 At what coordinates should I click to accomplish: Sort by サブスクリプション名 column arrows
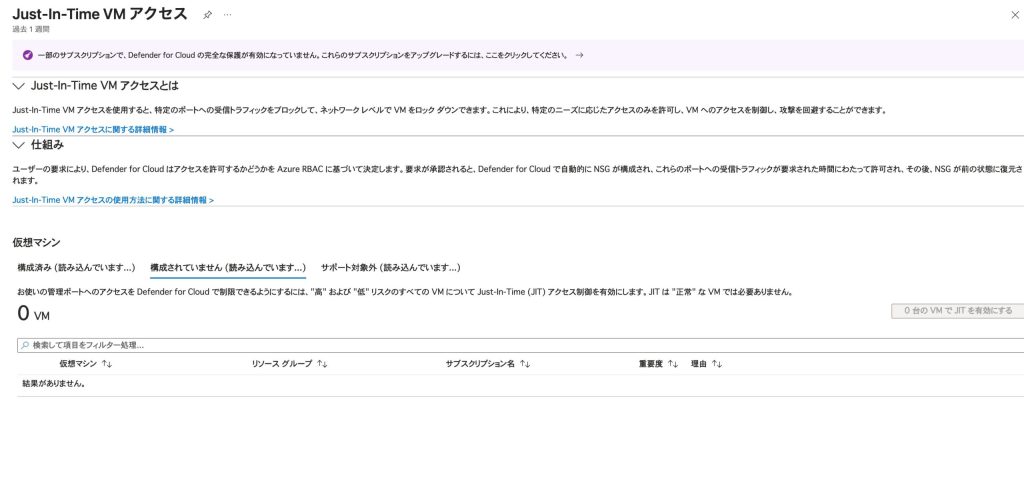pyautogui.click(x=525, y=364)
